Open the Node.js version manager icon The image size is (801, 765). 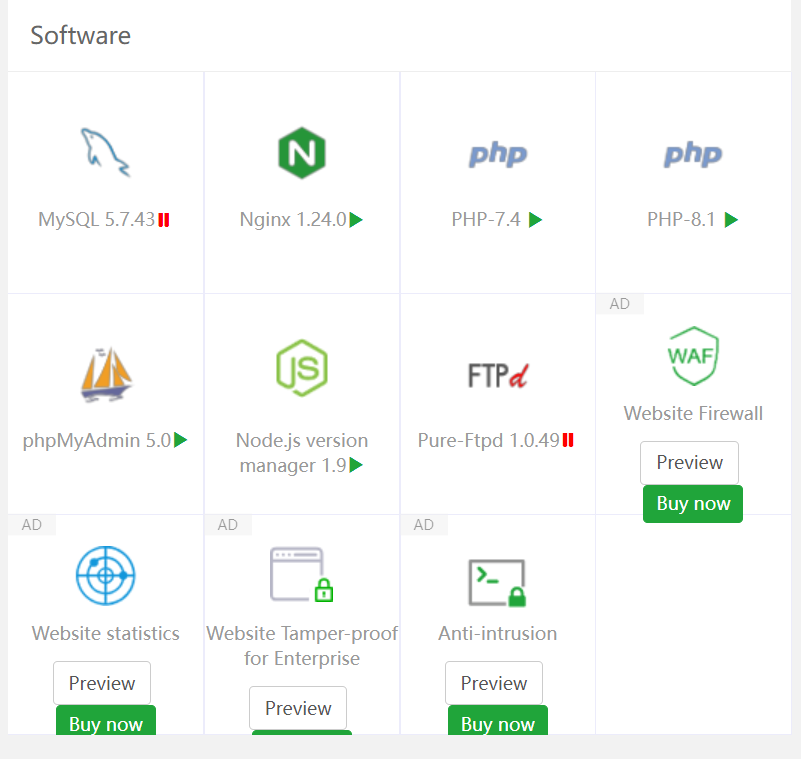[302, 368]
